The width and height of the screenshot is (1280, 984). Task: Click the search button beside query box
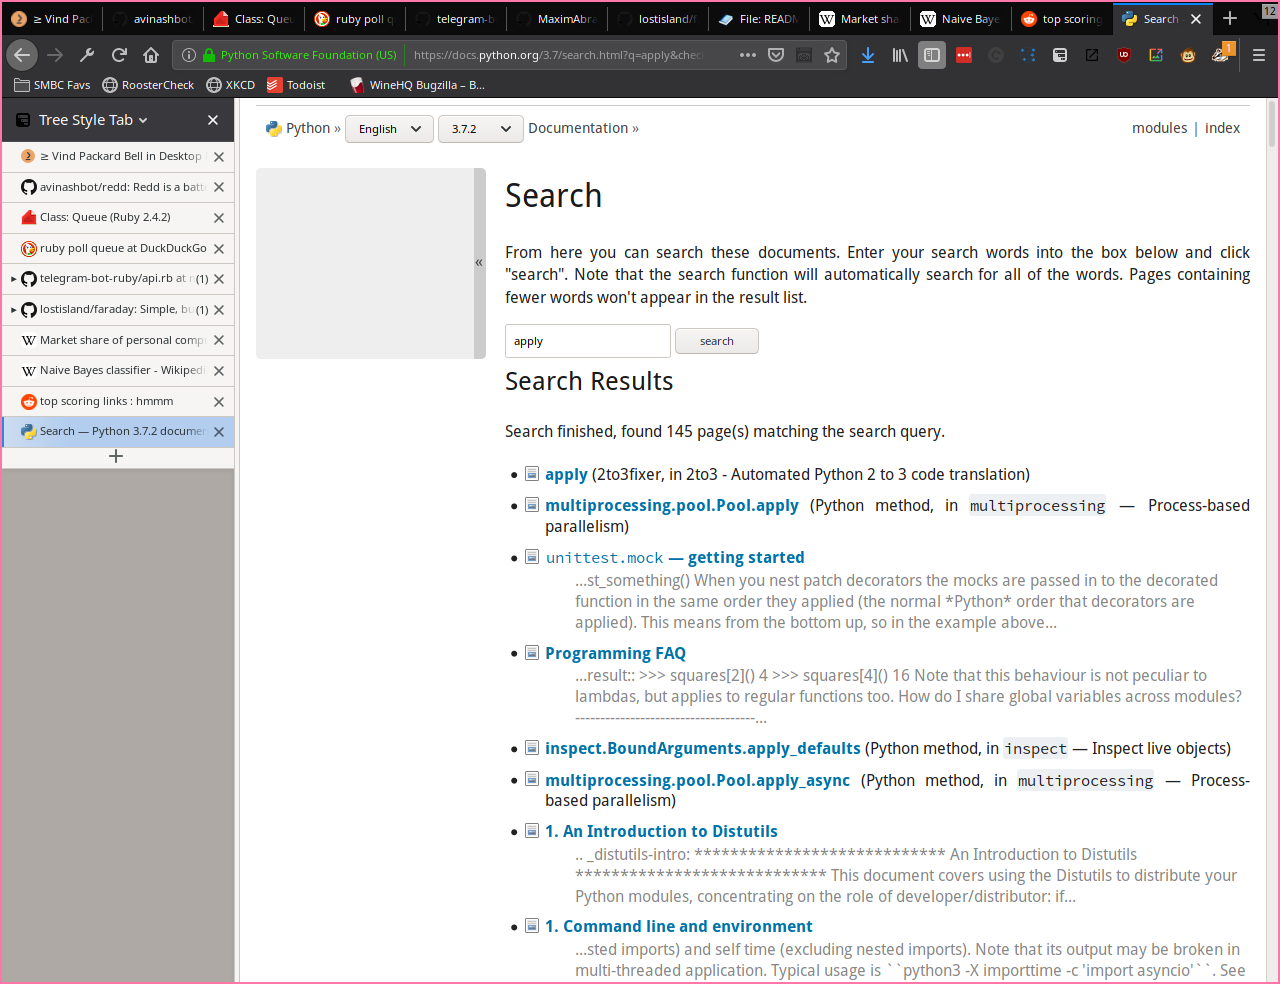[x=716, y=341]
